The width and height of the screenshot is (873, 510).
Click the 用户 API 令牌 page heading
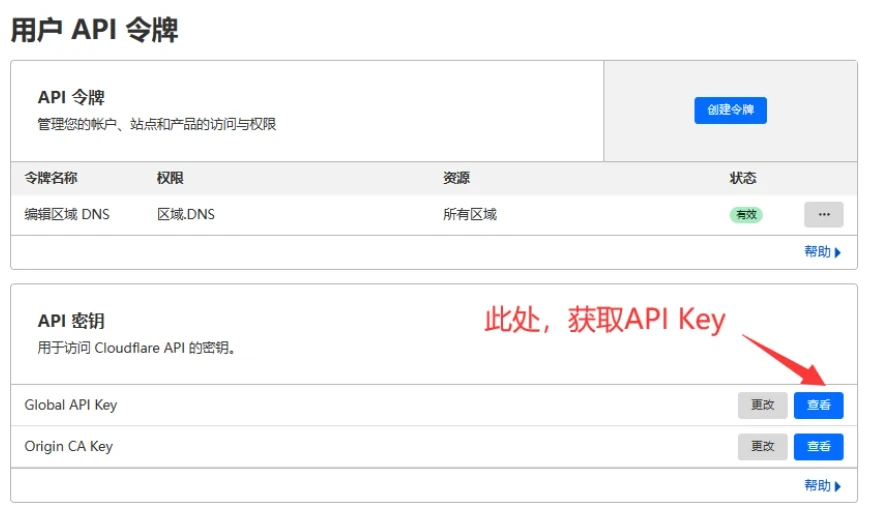(95, 30)
